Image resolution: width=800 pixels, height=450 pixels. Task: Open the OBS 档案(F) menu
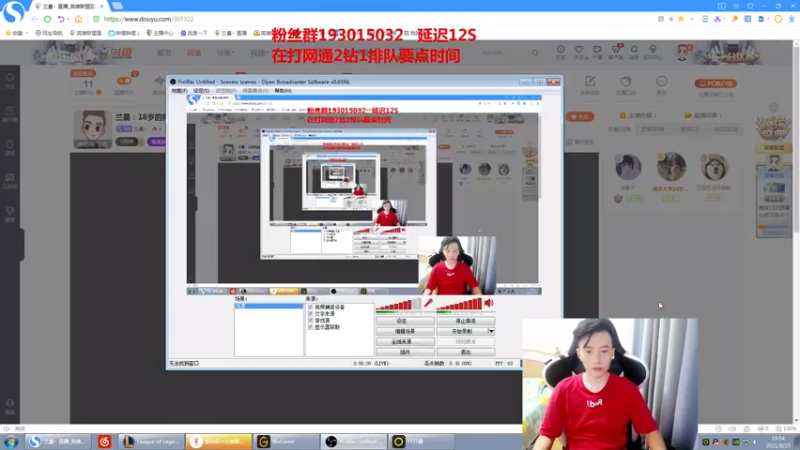pos(179,90)
